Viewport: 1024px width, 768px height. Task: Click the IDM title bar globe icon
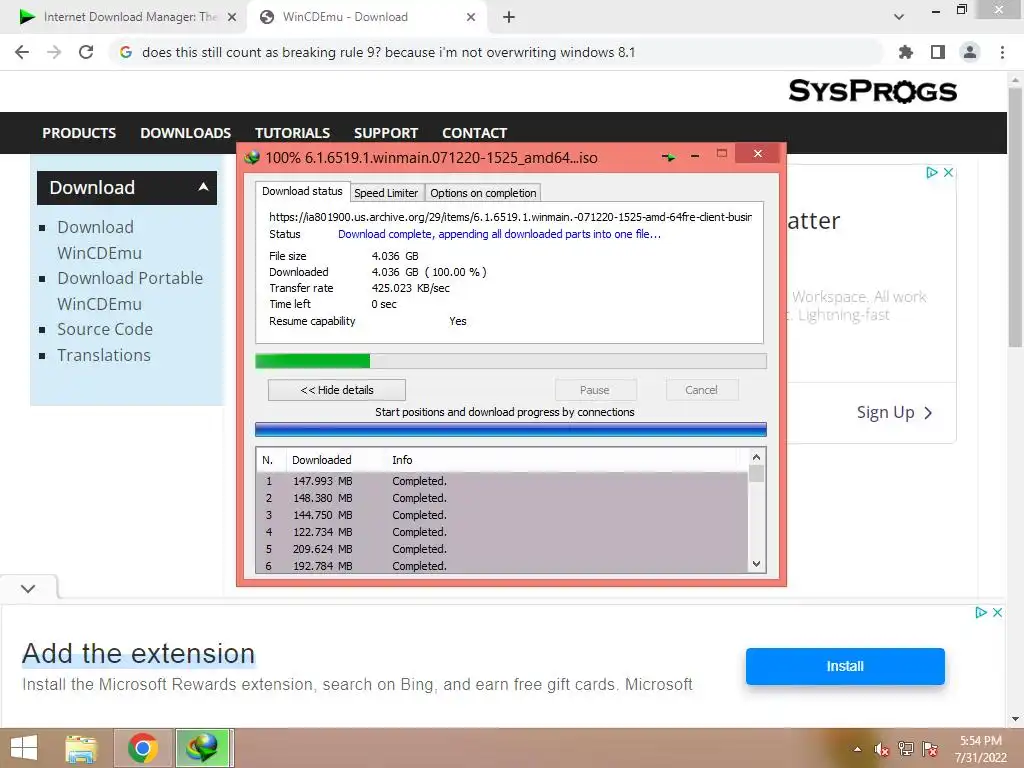coord(251,157)
